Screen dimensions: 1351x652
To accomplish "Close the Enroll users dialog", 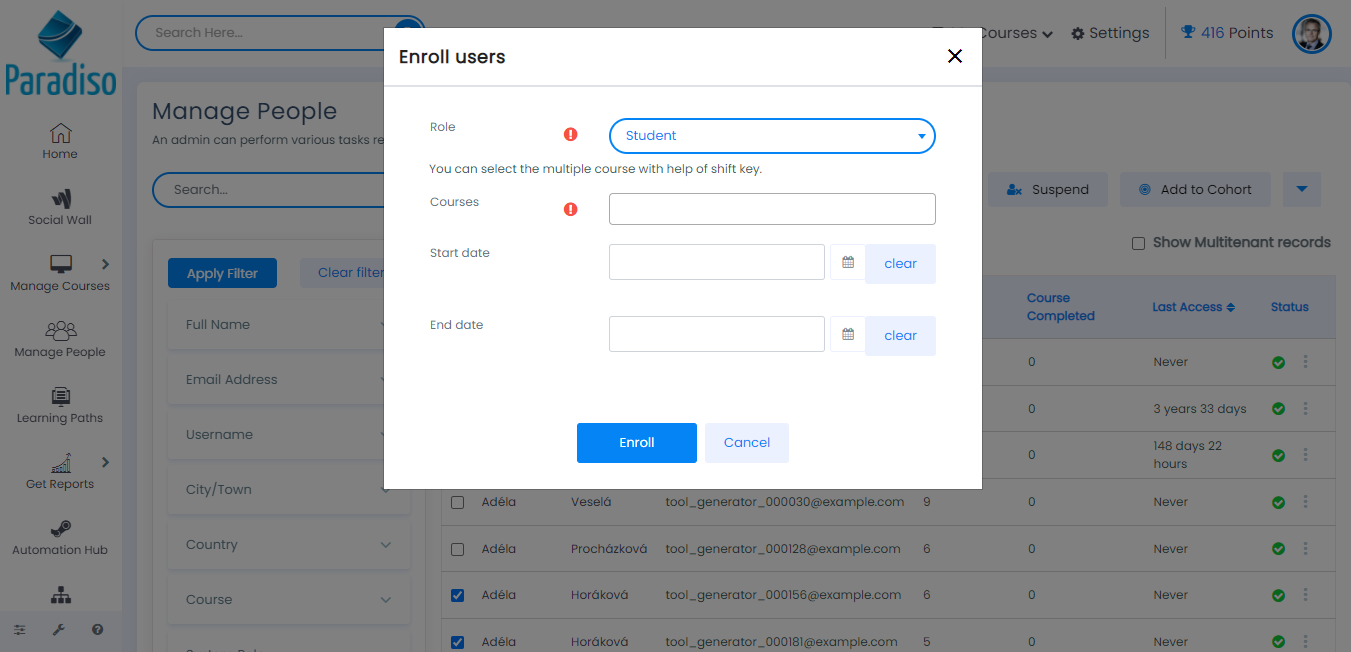I will [x=954, y=56].
